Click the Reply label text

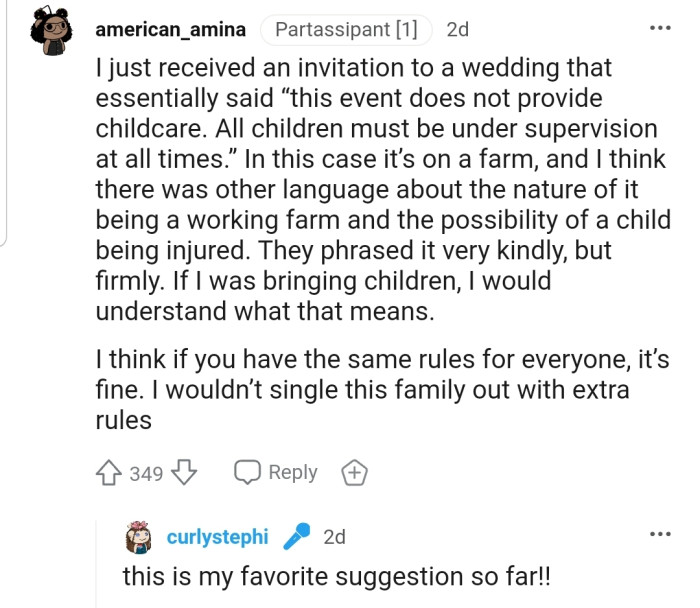293,473
